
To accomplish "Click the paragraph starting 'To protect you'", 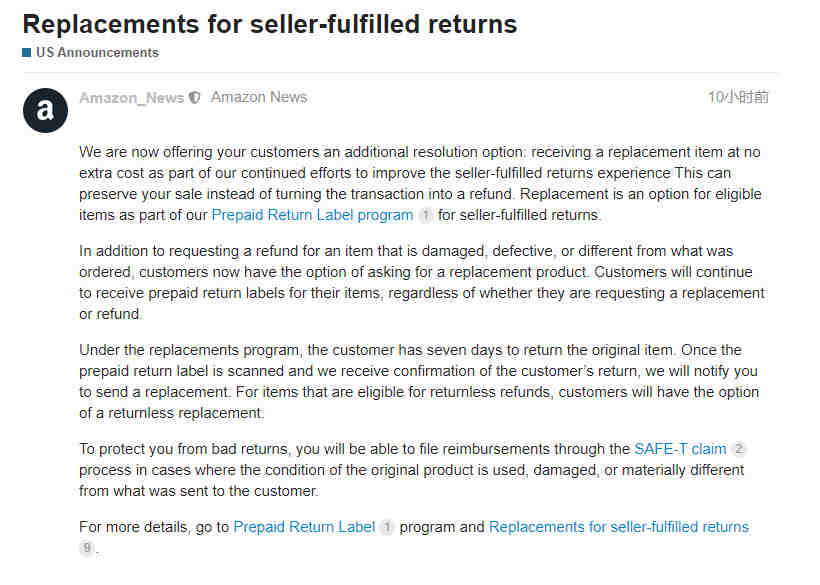I will coord(412,470).
